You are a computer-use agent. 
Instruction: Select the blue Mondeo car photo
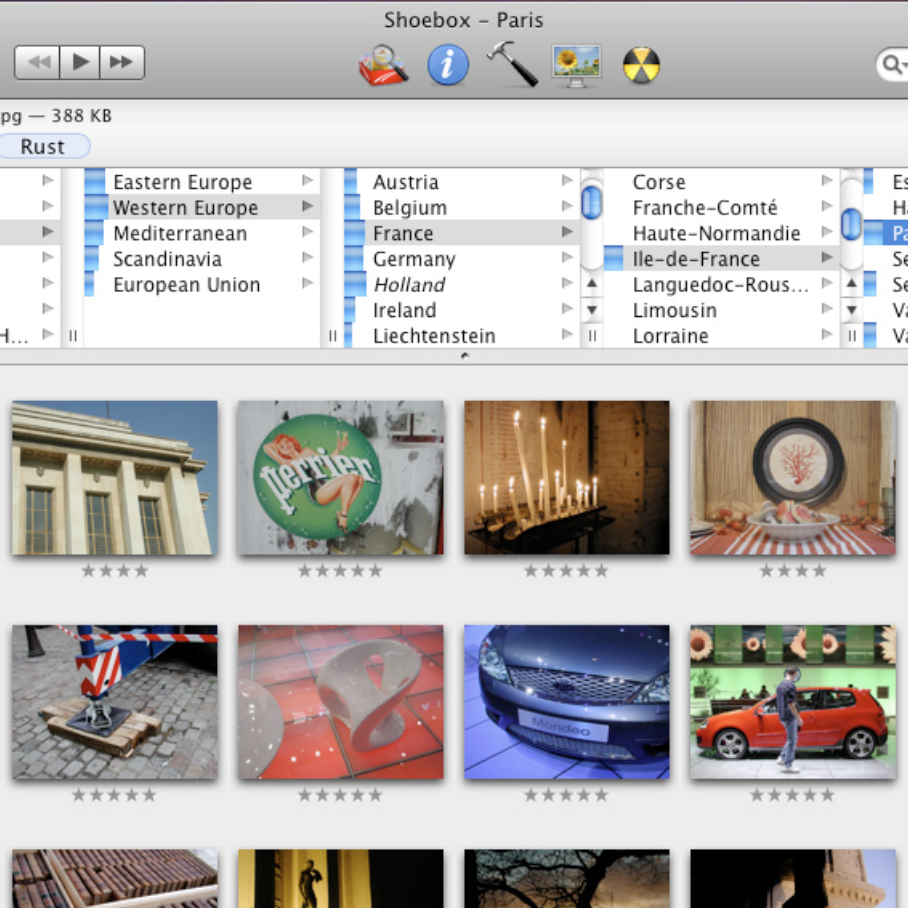567,702
